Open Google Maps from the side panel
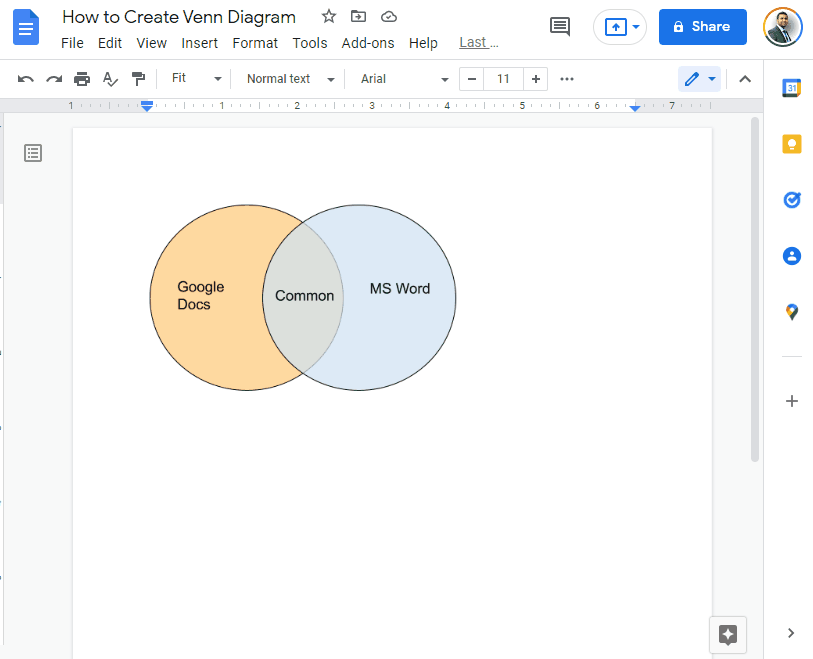The image size is (813, 659). pos(792,312)
